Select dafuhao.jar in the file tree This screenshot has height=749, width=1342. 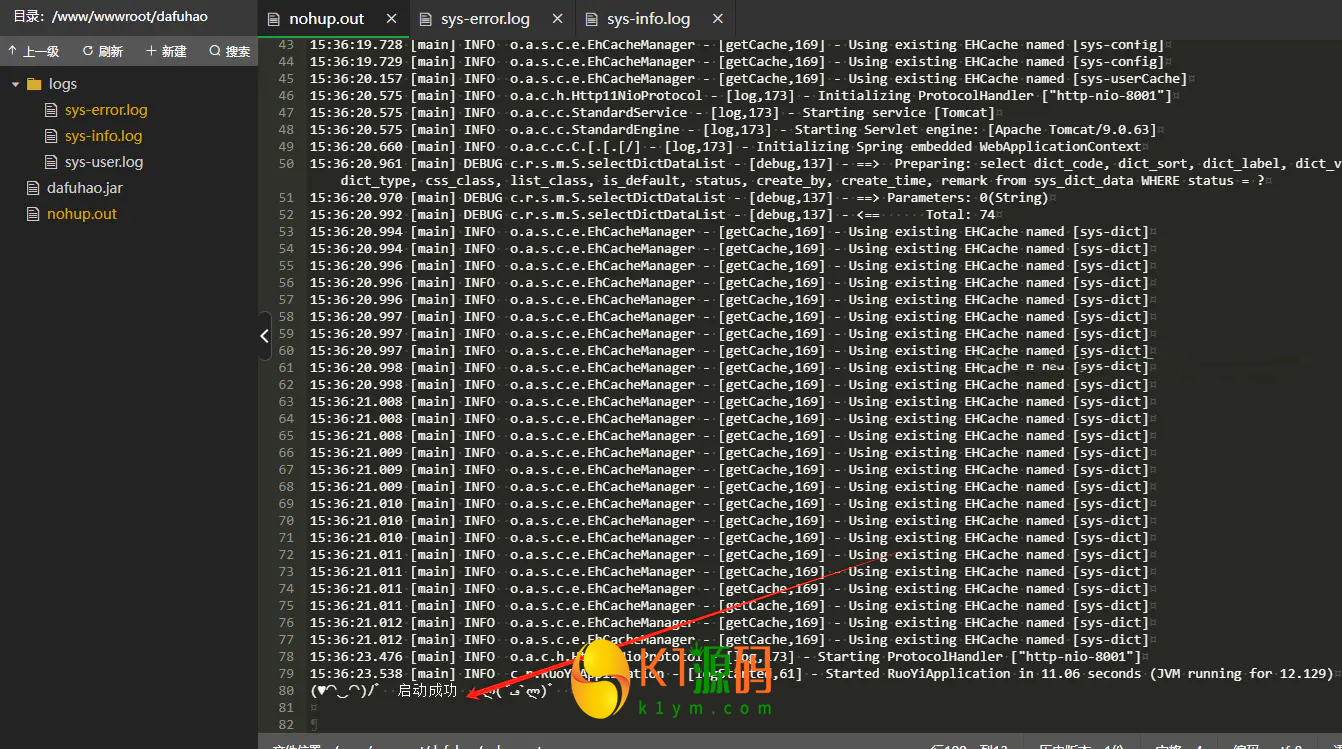click(85, 188)
